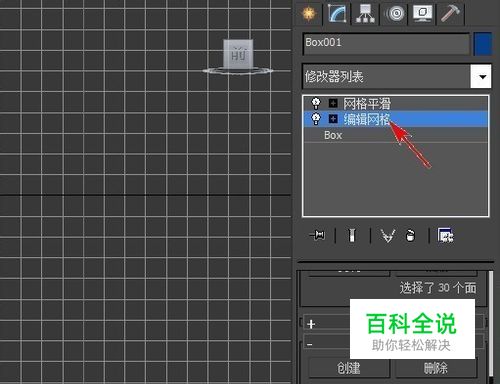Toggle lightbulb for 网格平滑 modifier
The image size is (500, 384).
(316, 103)
